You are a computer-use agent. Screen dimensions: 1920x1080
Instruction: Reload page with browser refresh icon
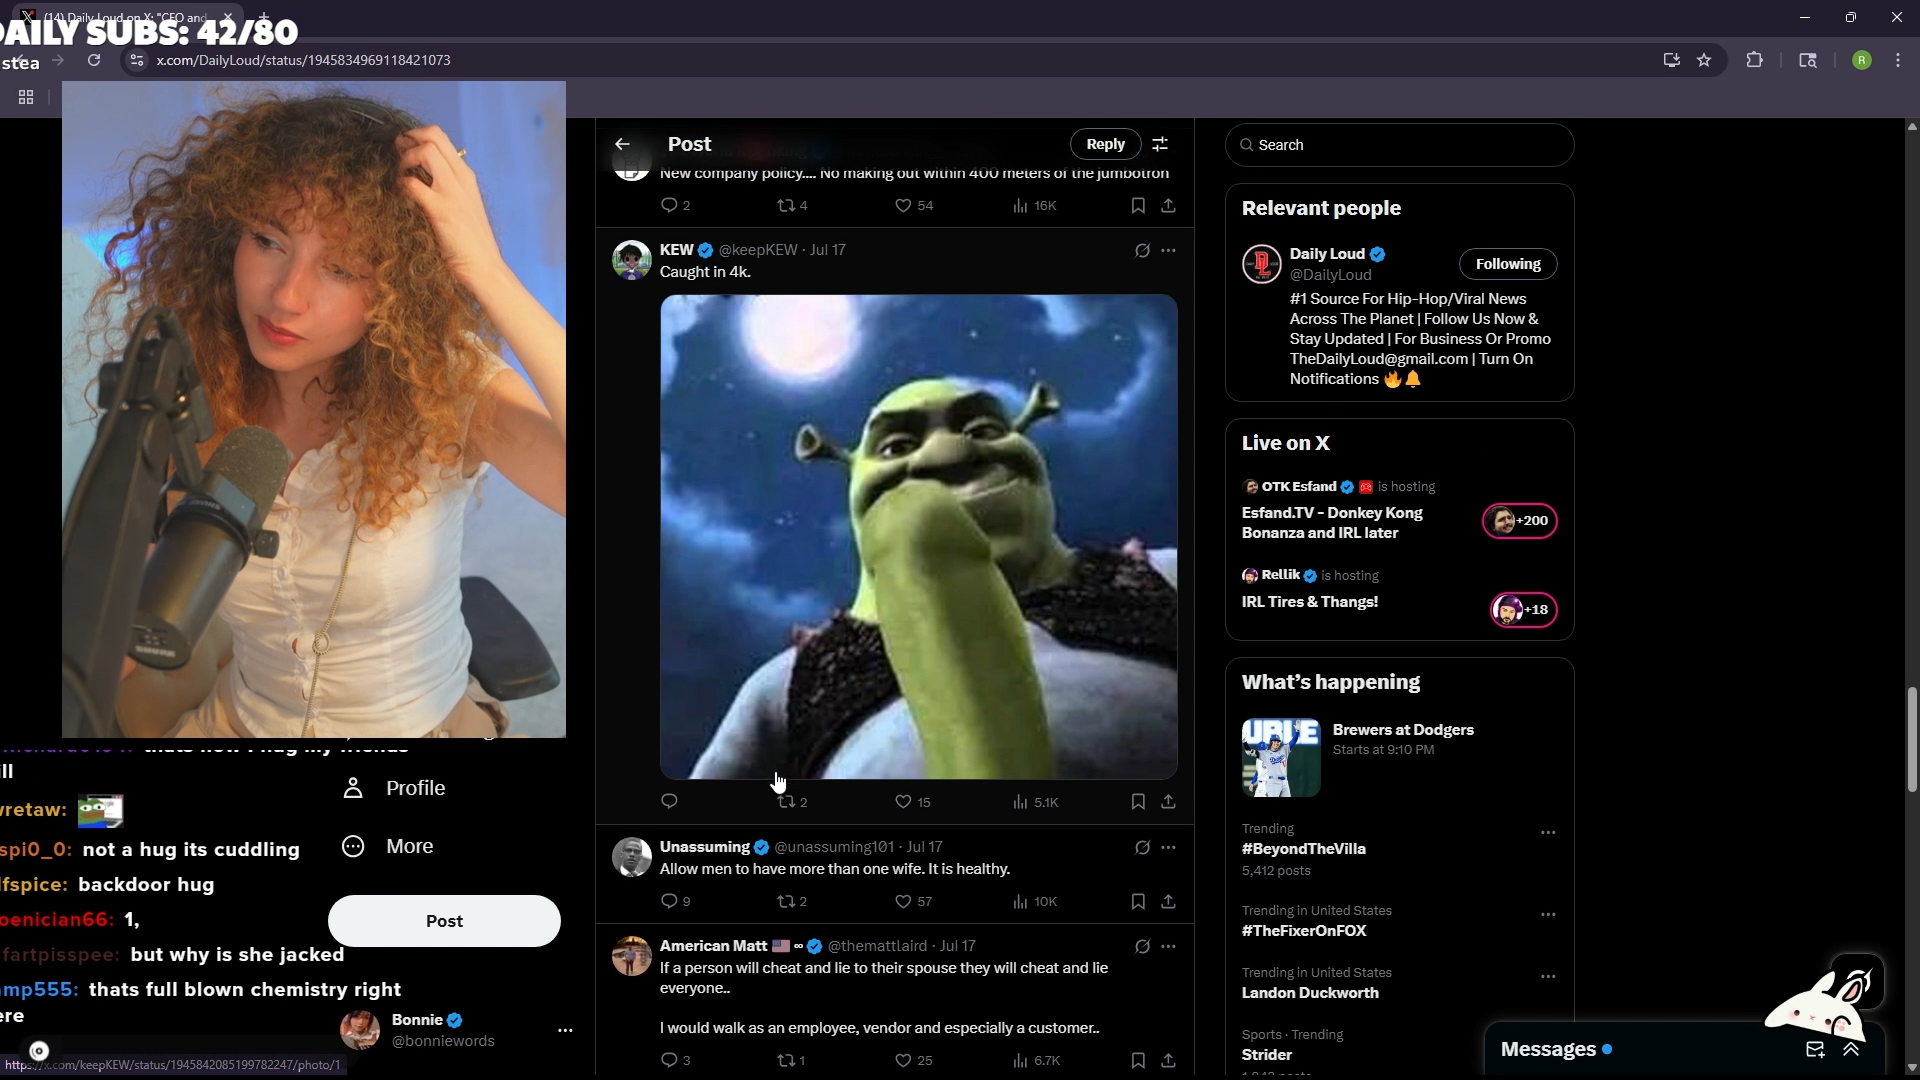94,60
